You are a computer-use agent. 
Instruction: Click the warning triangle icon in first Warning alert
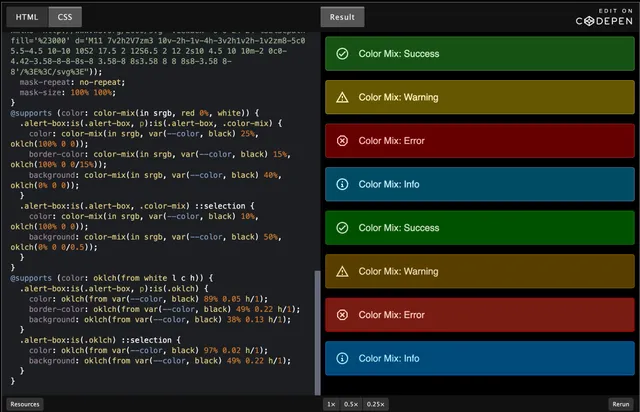(x=343, y=97)
